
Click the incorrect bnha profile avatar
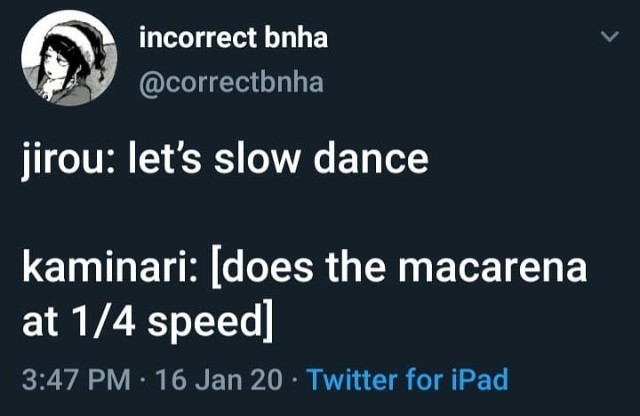(66, 60)
